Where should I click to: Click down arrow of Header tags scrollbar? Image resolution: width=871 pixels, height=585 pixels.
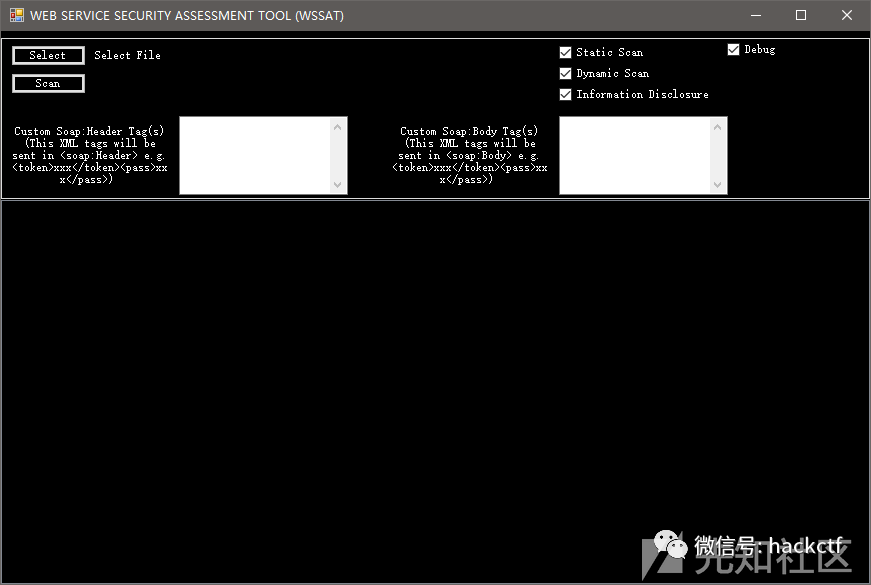point(338,184)
